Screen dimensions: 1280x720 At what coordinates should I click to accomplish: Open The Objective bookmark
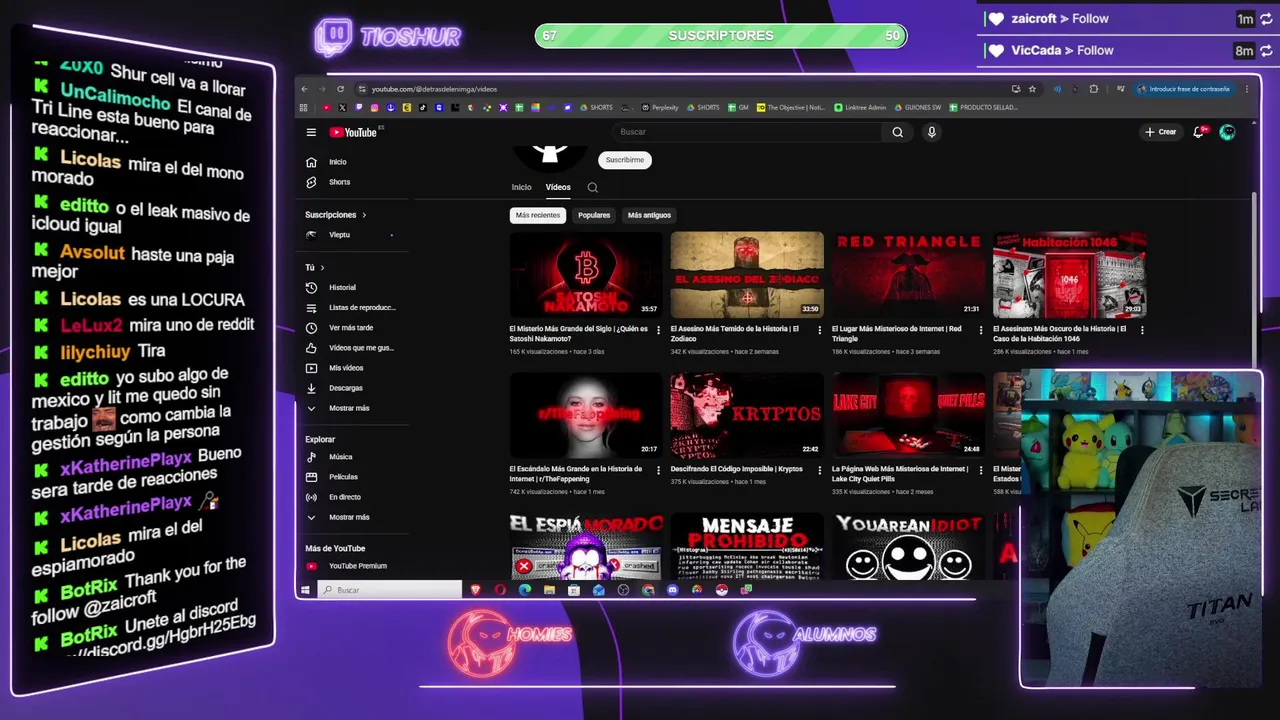pos(791,107)
